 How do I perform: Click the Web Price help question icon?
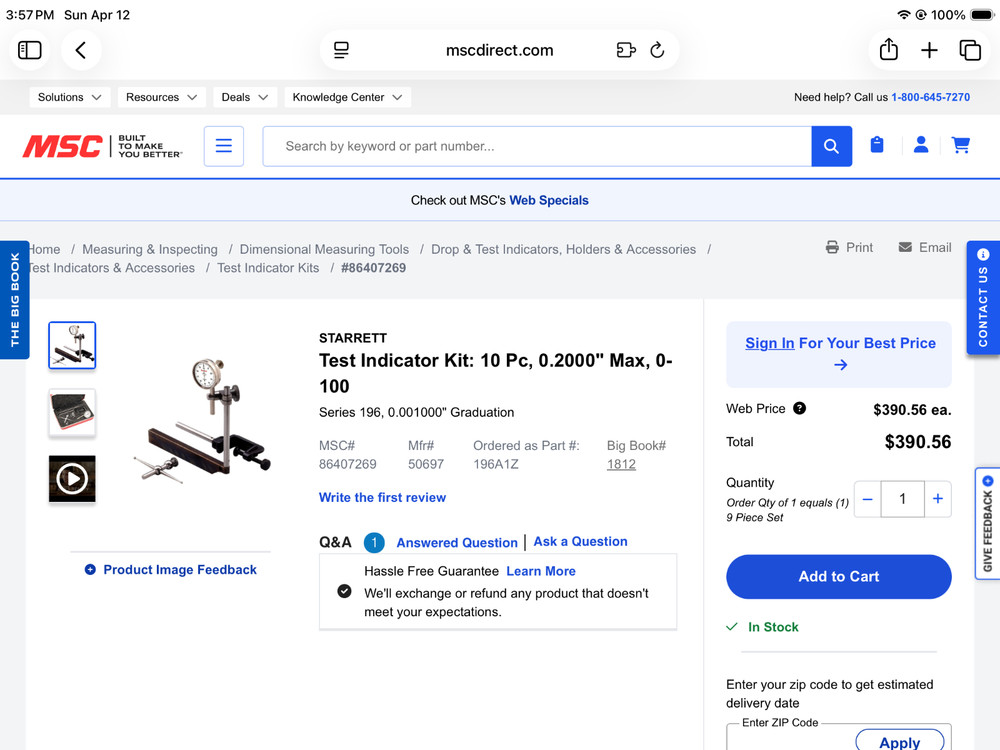pyautogui.click(x=799, y=408)
